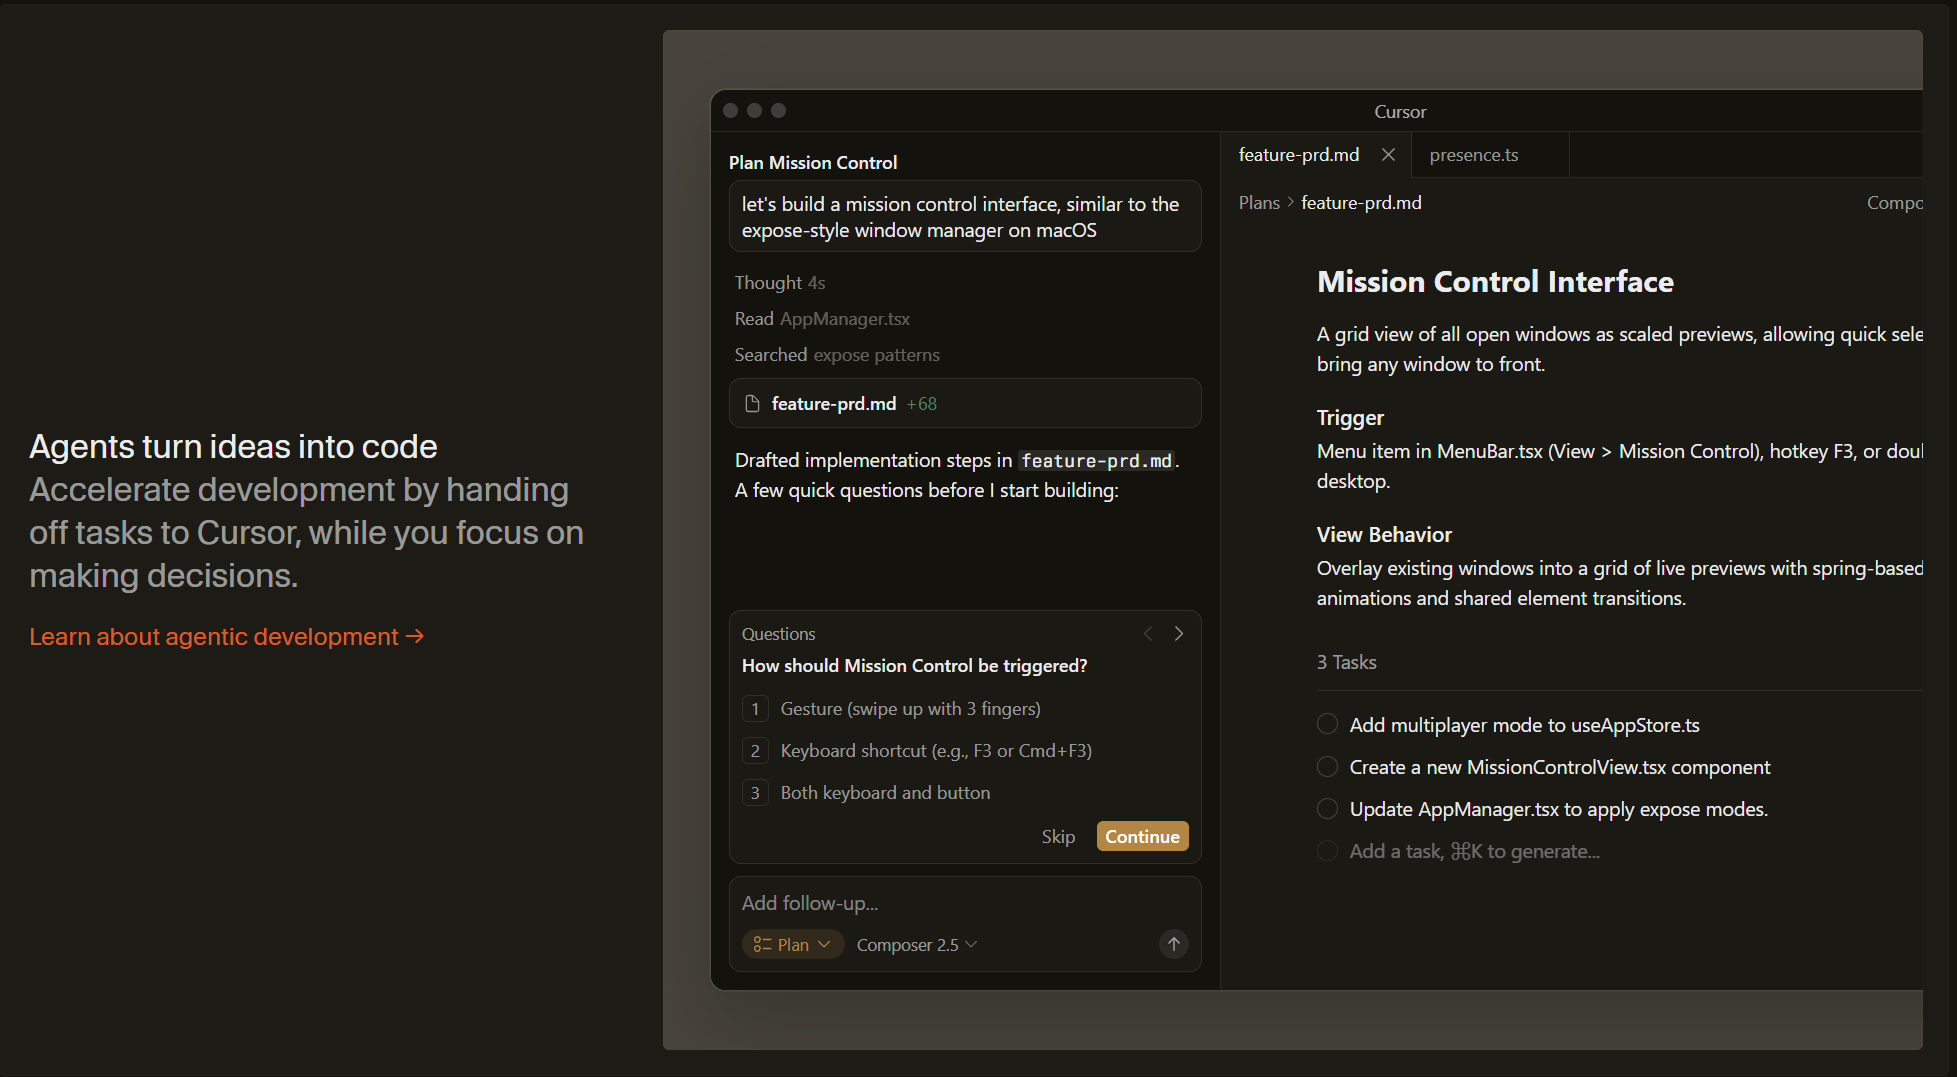Open the Composer 2.5 model dropdown

coord(917,945)
